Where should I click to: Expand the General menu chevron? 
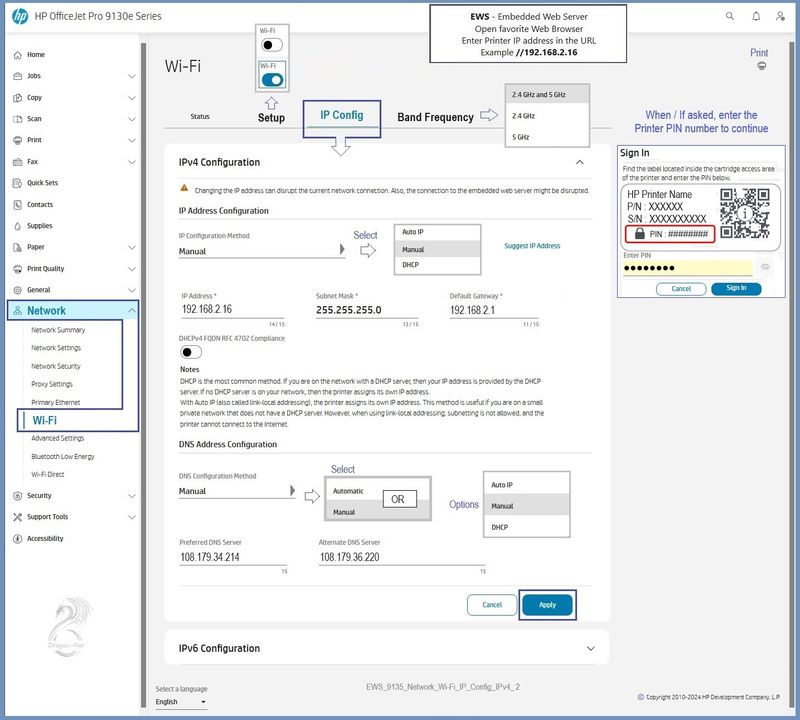132,290
